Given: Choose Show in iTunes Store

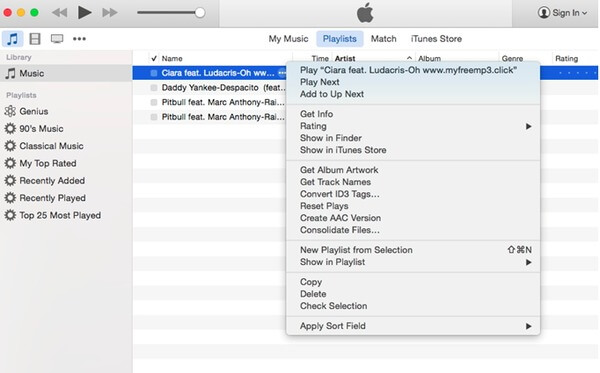Looking at the screenshot, I should coord(343,150).
